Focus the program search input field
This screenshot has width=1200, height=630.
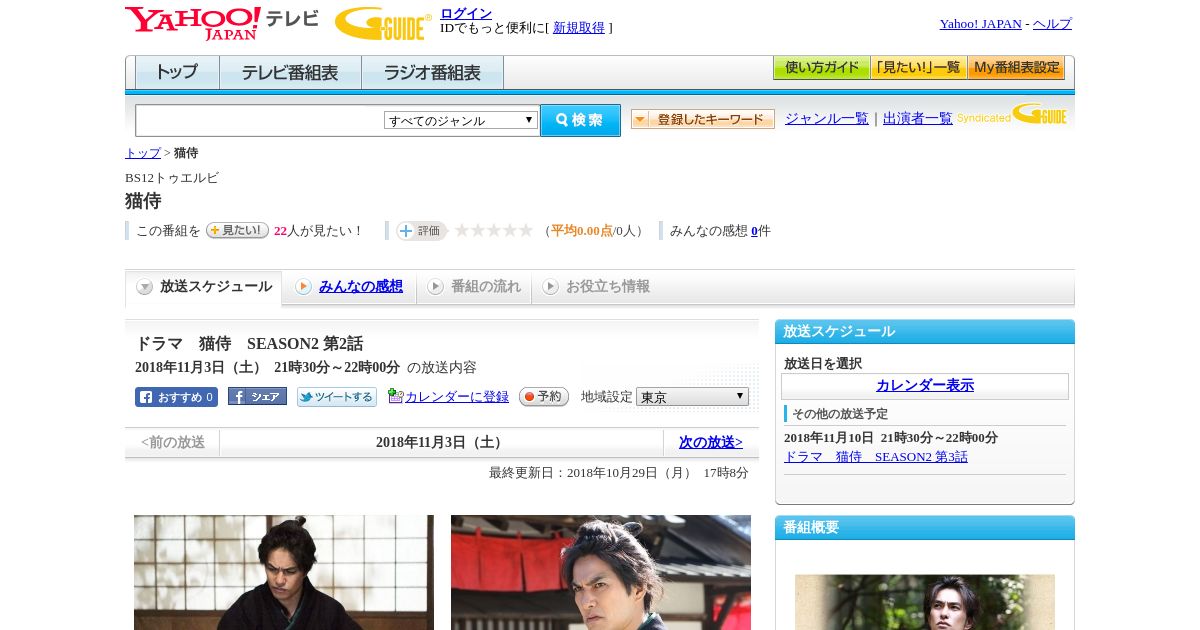pyautogui.click(x=259, y=120)
